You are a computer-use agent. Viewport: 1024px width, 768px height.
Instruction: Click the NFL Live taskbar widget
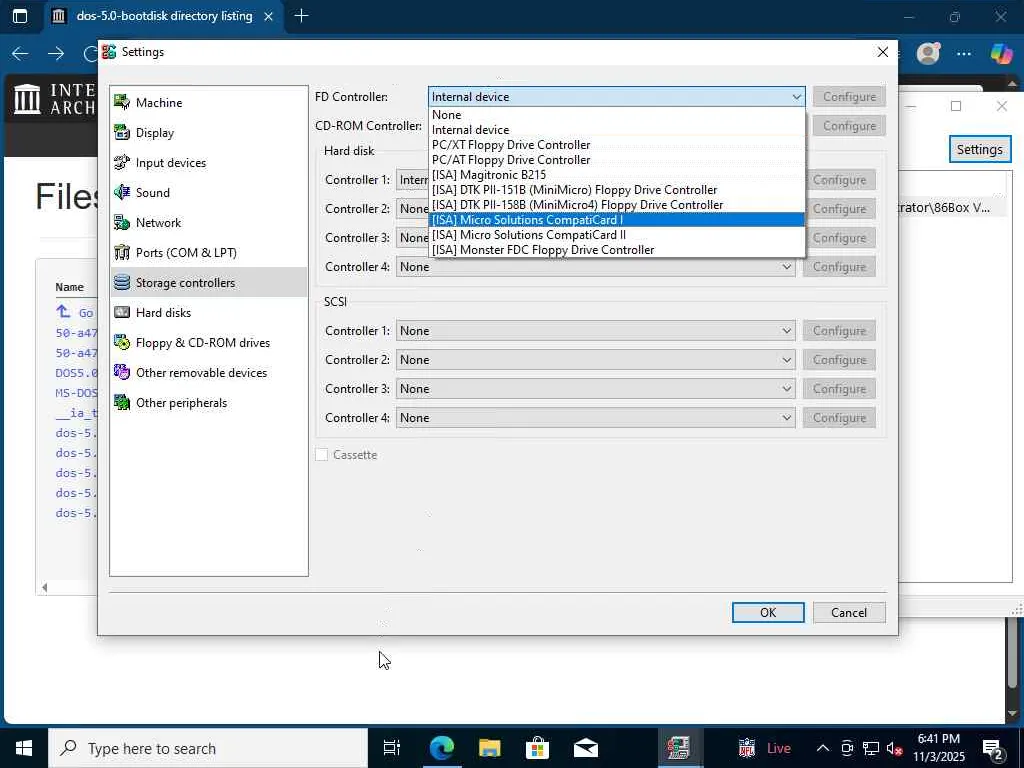coord(763,748)
